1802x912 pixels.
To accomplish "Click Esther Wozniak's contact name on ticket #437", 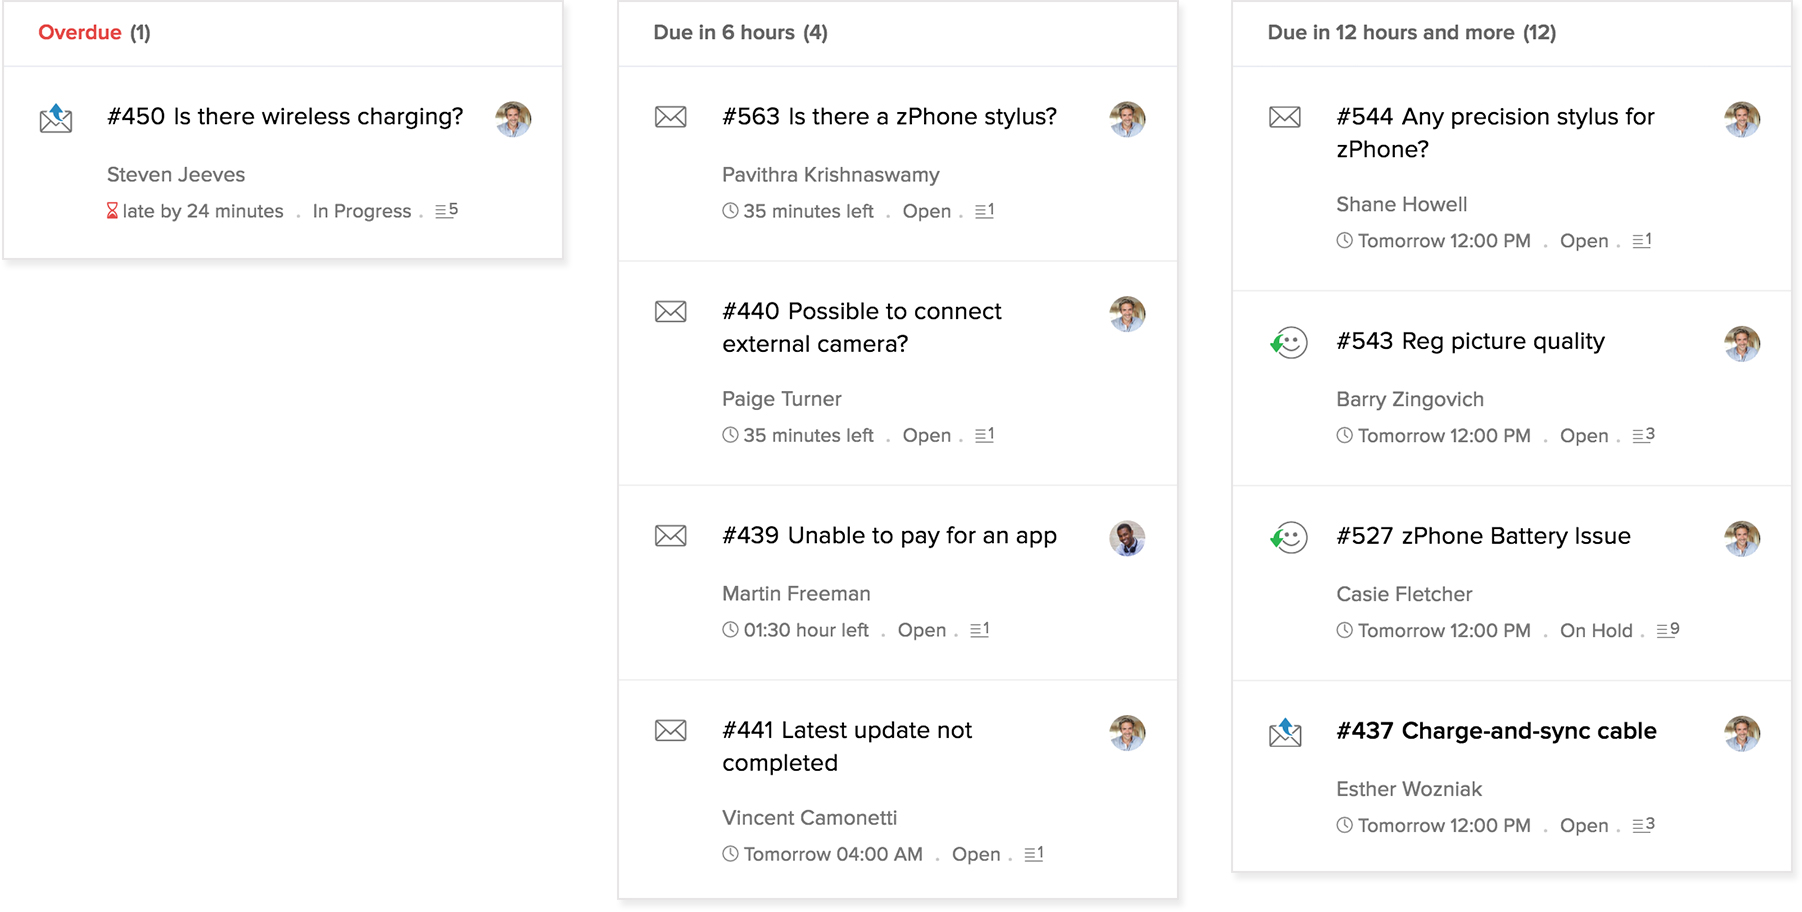I will [1409, 789].
